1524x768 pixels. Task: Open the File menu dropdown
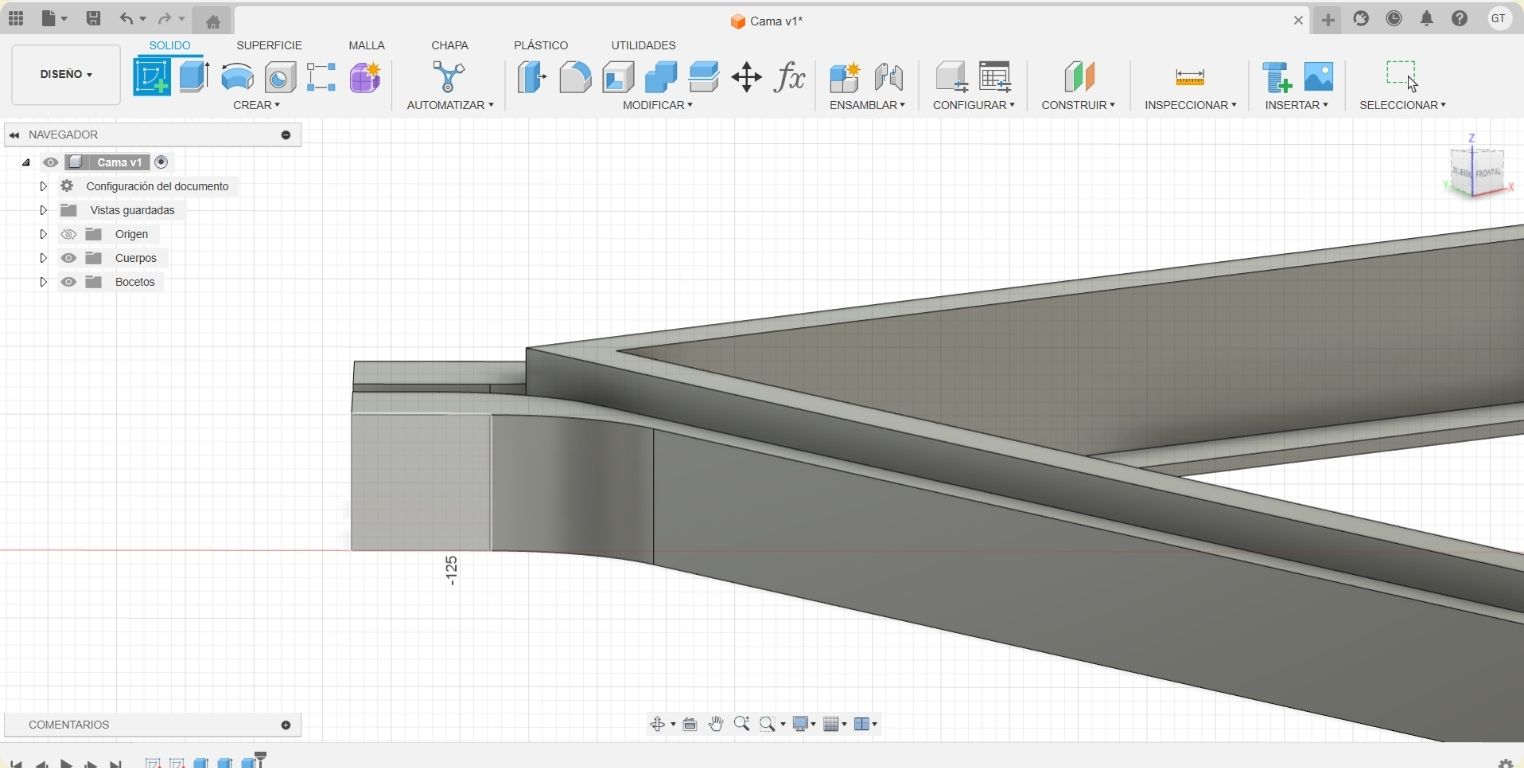click(x=54, y=18)
